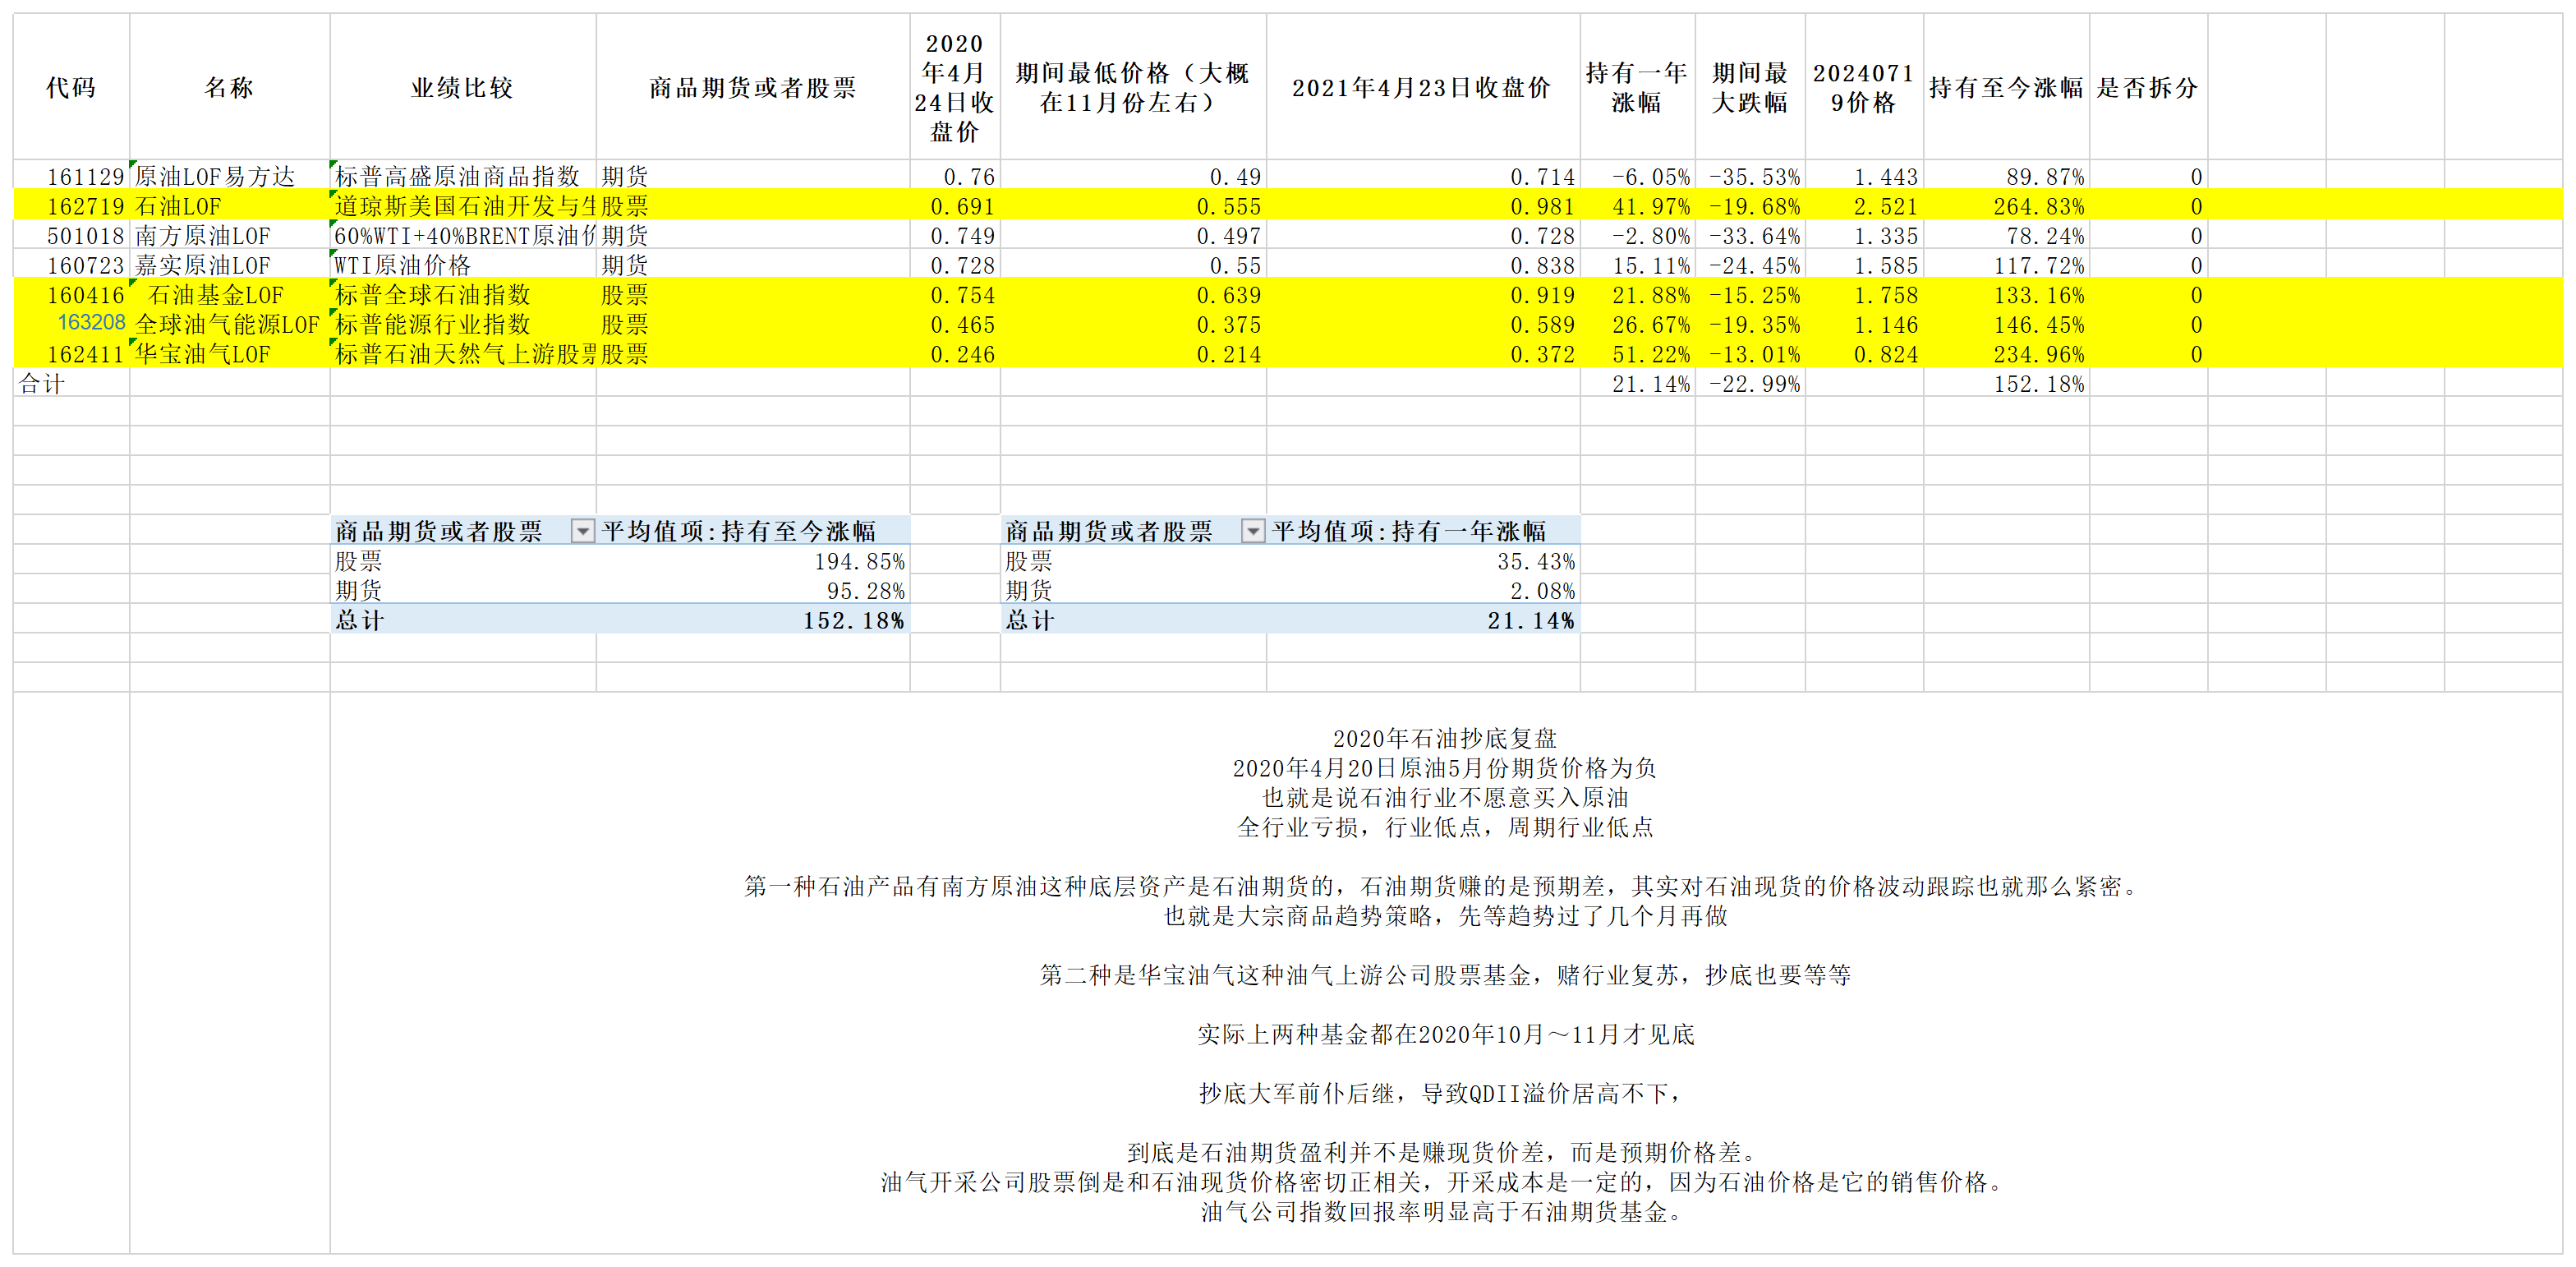Click the 是否拆分 header cell
This screenshot has width=2576, height=1267.
click(2147, 88)
